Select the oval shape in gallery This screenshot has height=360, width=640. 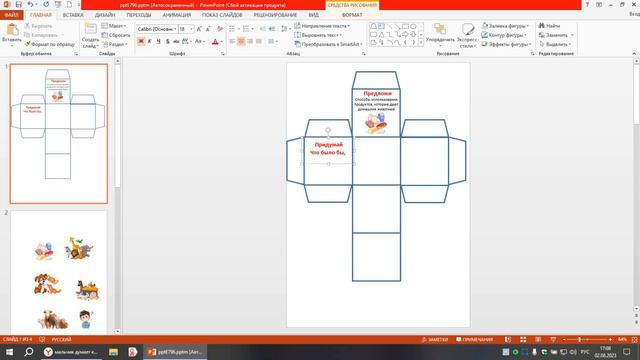click(413, 27)
